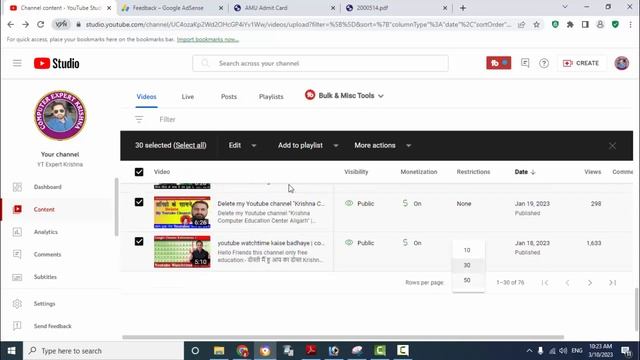This screenshot has width=640, height=360.
Task: Click the sidebar vertical scrollbar
Action: tap(116, 207)
